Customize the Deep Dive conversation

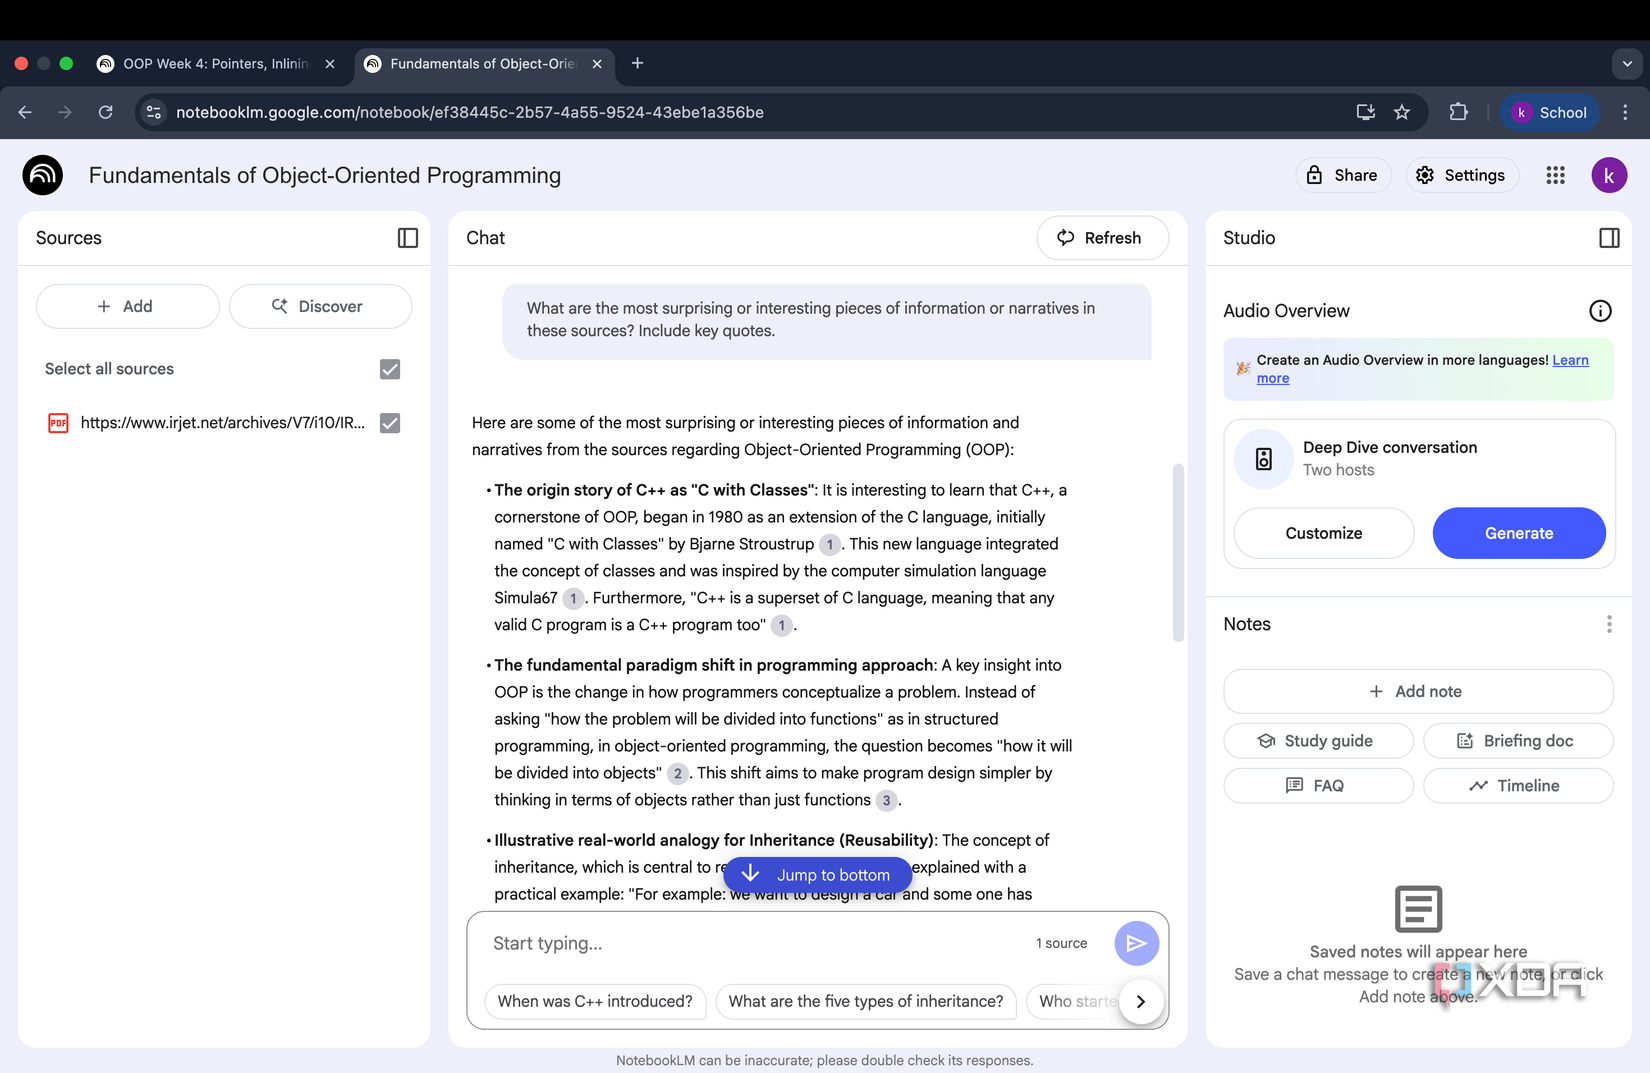(x=1324, y=533)
